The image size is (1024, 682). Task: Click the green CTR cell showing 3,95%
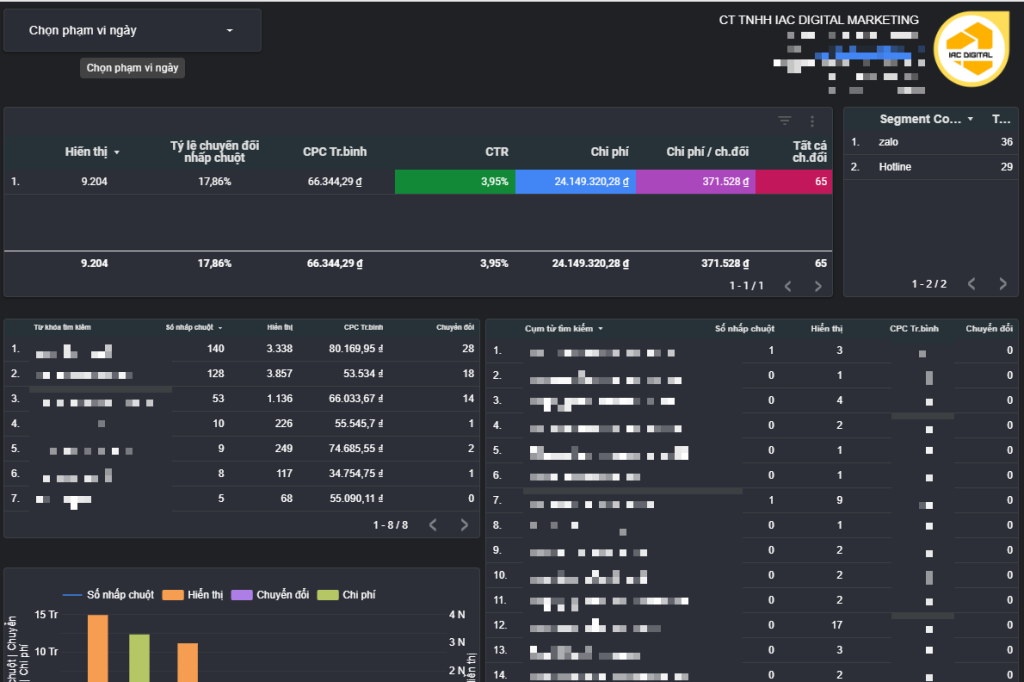coord(455,182)
